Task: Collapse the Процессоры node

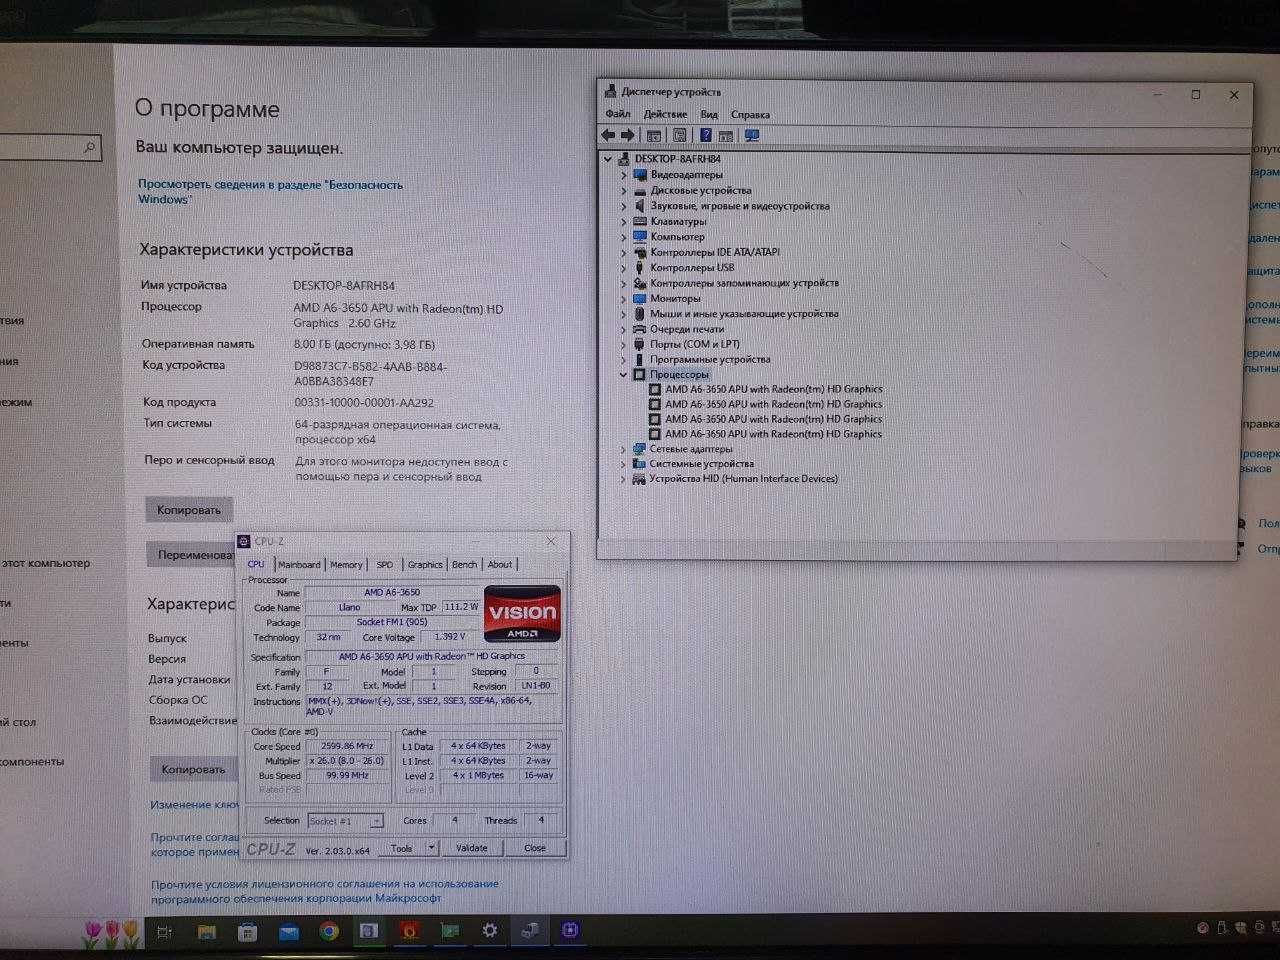Action: [x=624, y=374]
